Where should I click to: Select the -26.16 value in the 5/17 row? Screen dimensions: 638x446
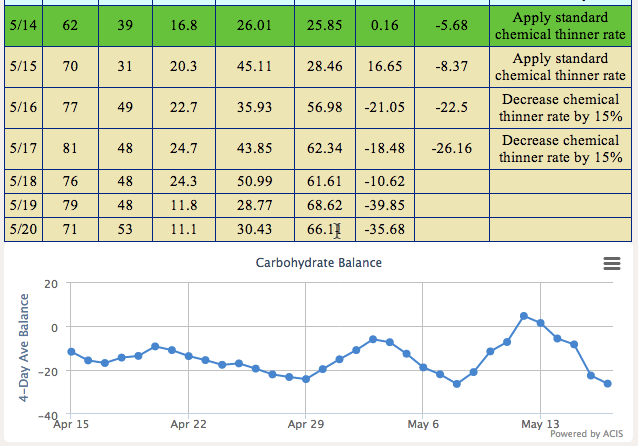(450, 148)
